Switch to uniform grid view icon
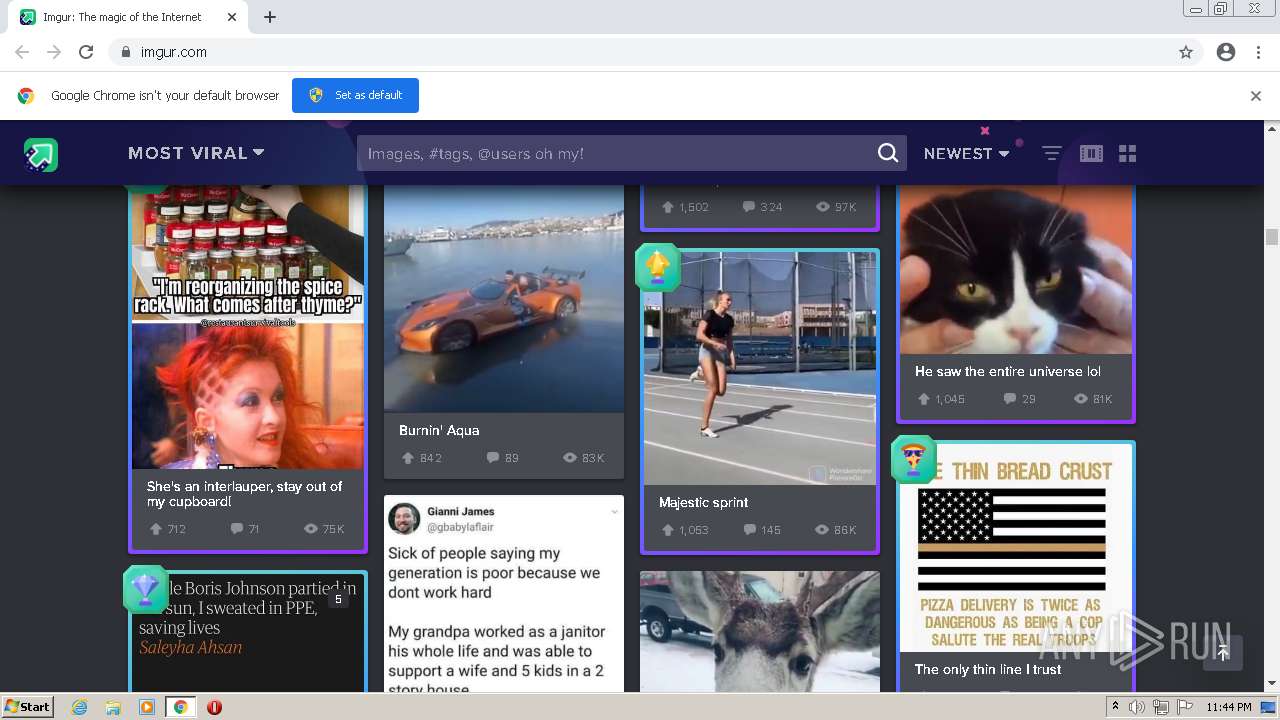Screen dimensions: 1280x720 click(1128, 153)
